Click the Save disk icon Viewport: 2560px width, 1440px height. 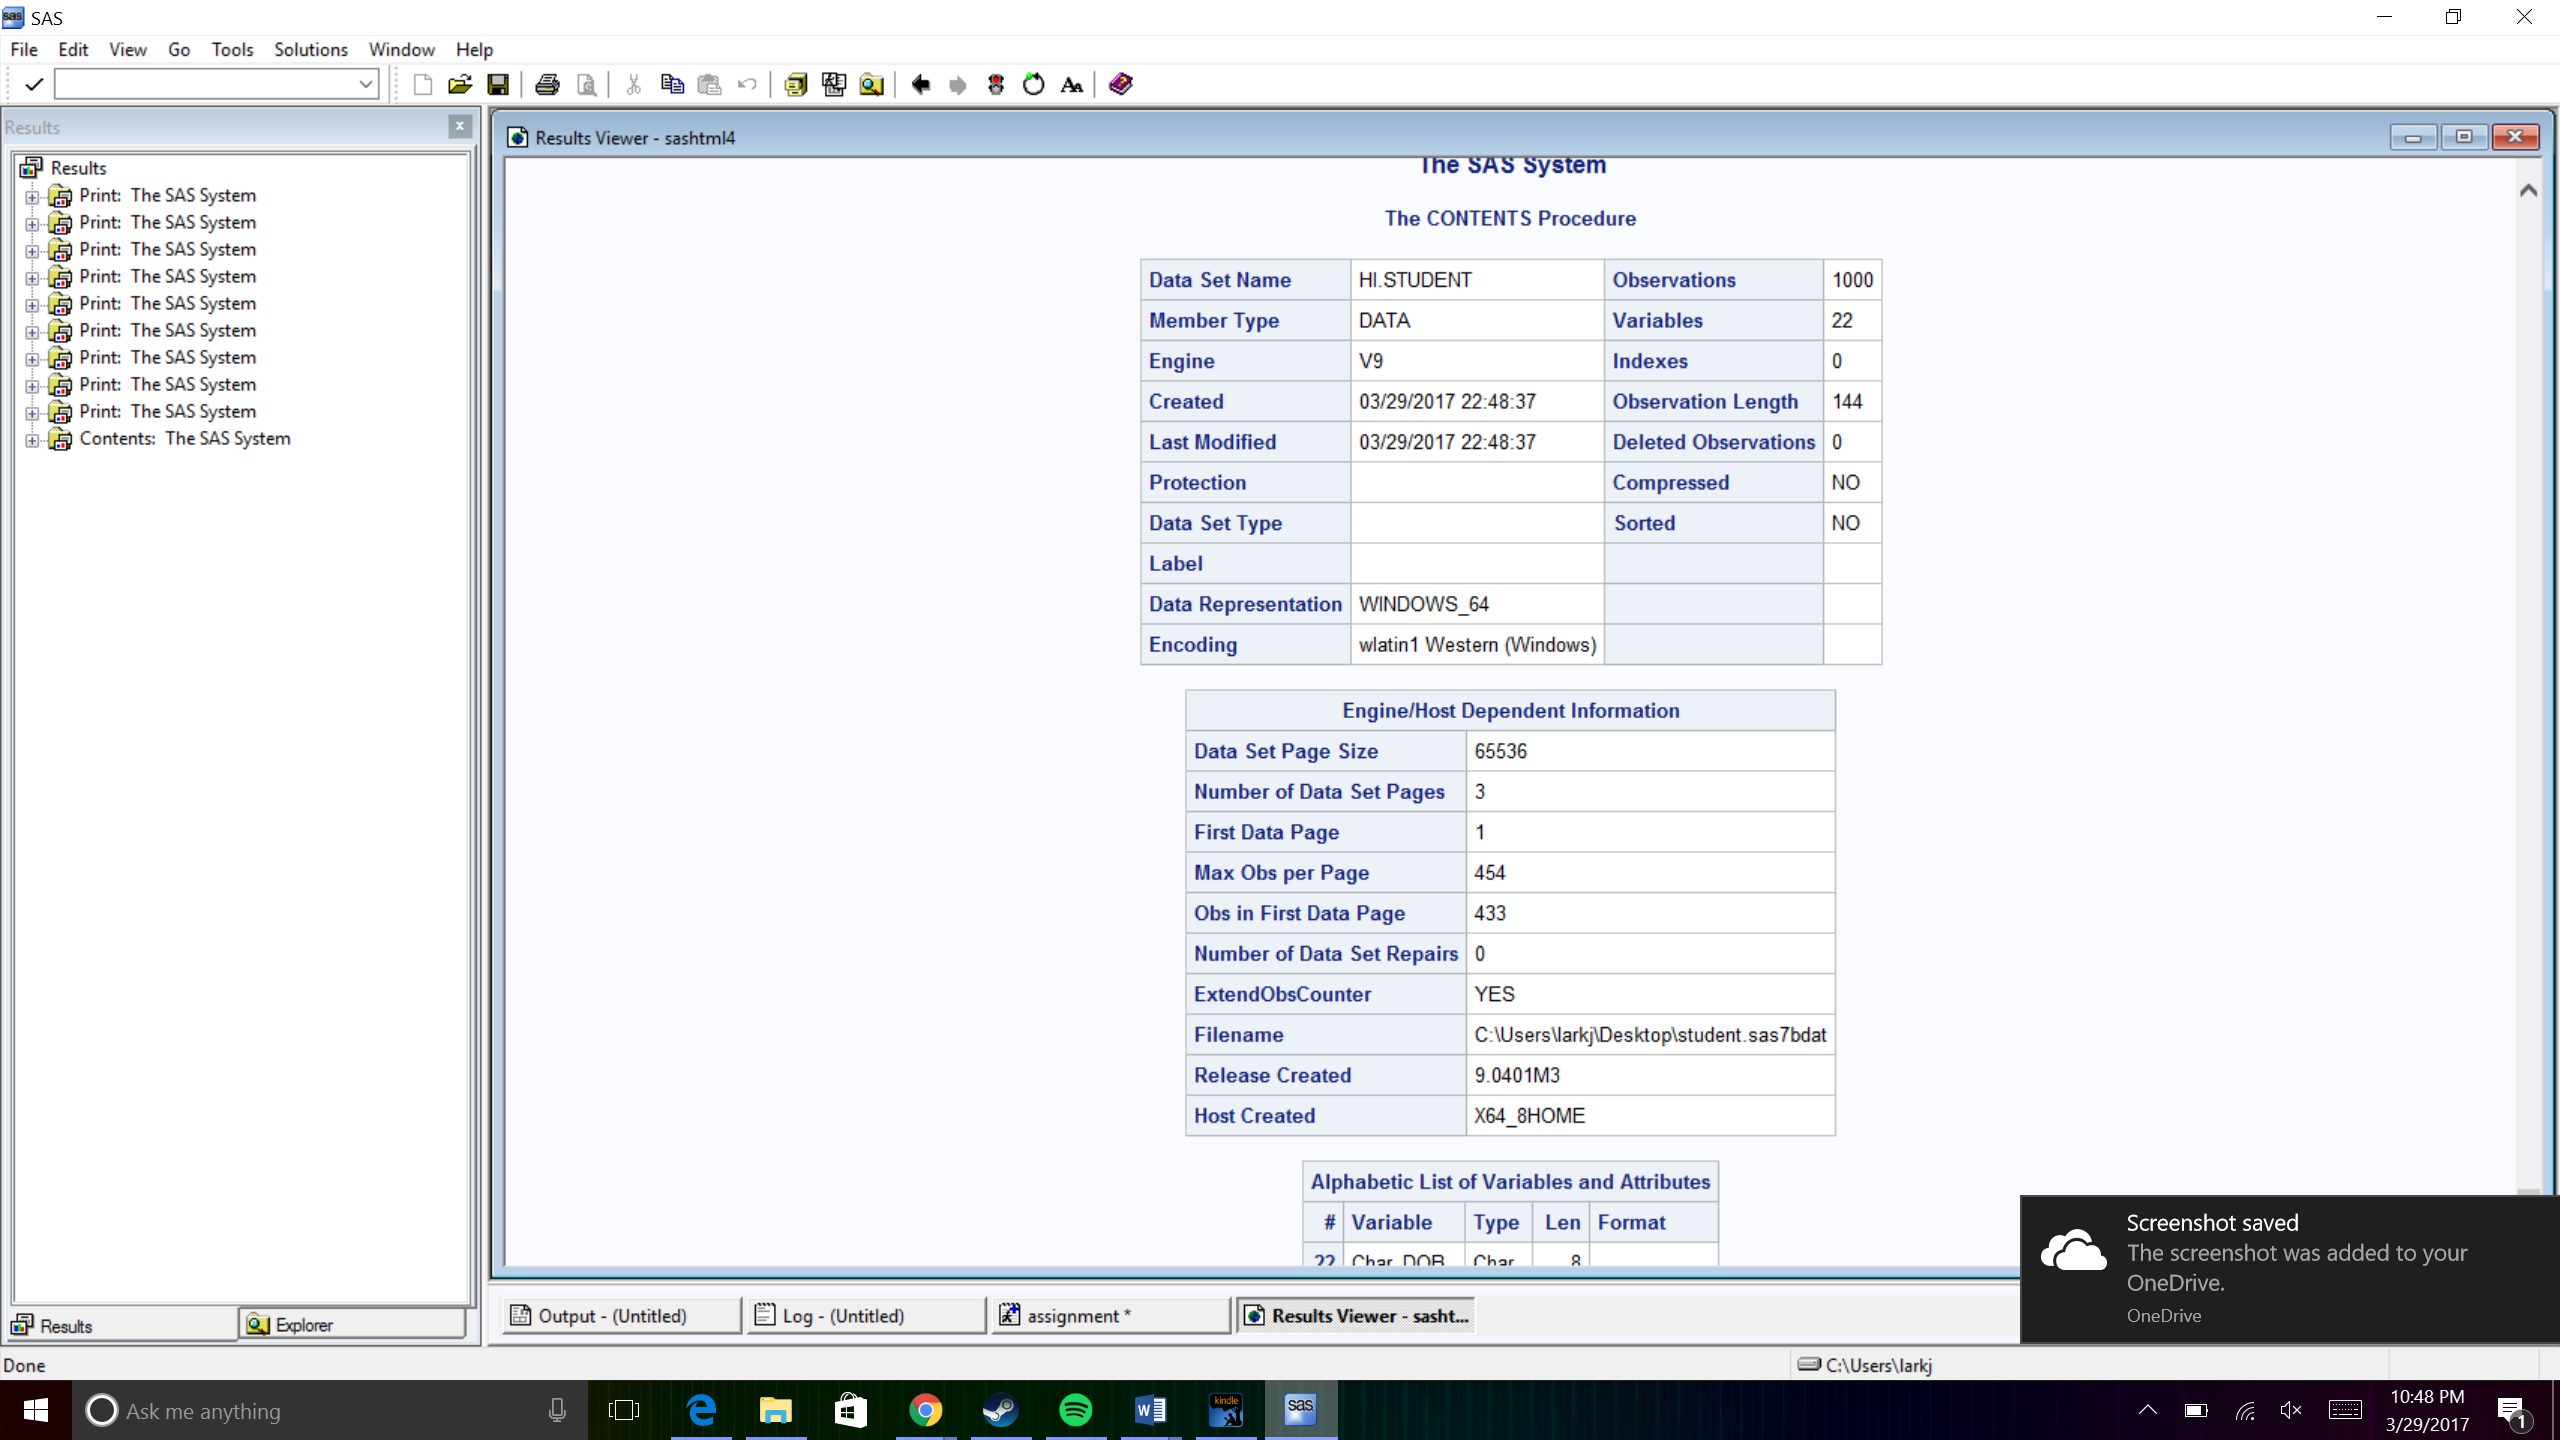pos(497,85)
